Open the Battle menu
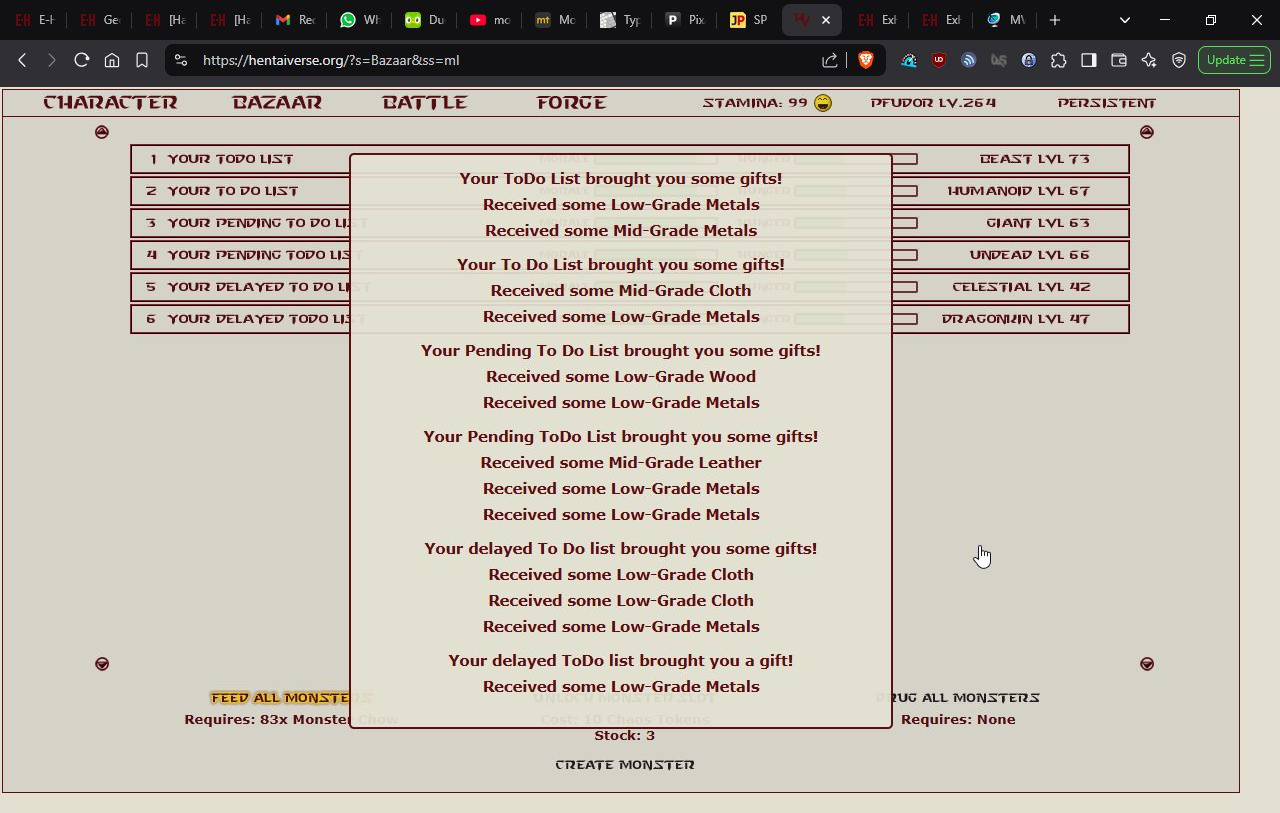 pos(425,103)
